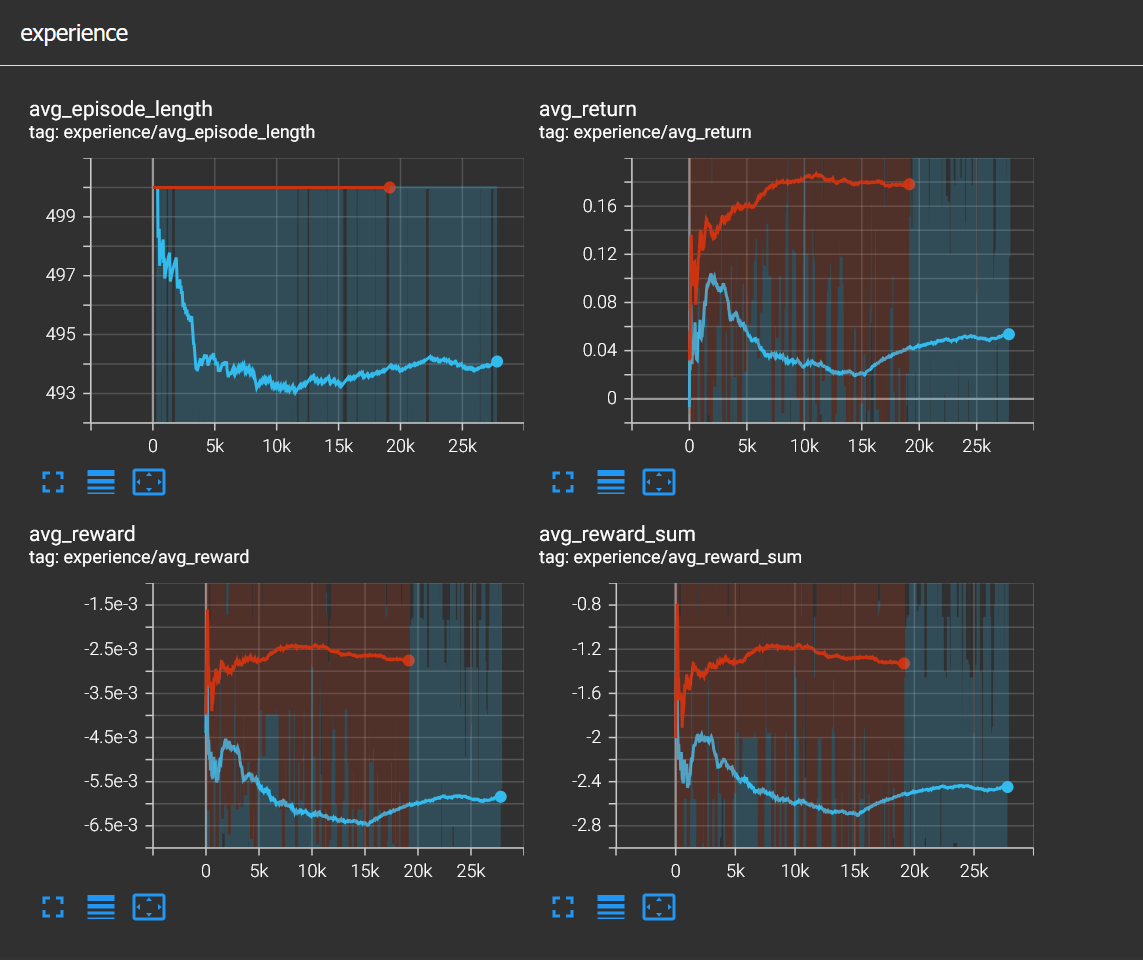This screenshot has height=960, width=1143.
Task: Expand avg_reward chart to full size
Action: (x=53, y=907)
